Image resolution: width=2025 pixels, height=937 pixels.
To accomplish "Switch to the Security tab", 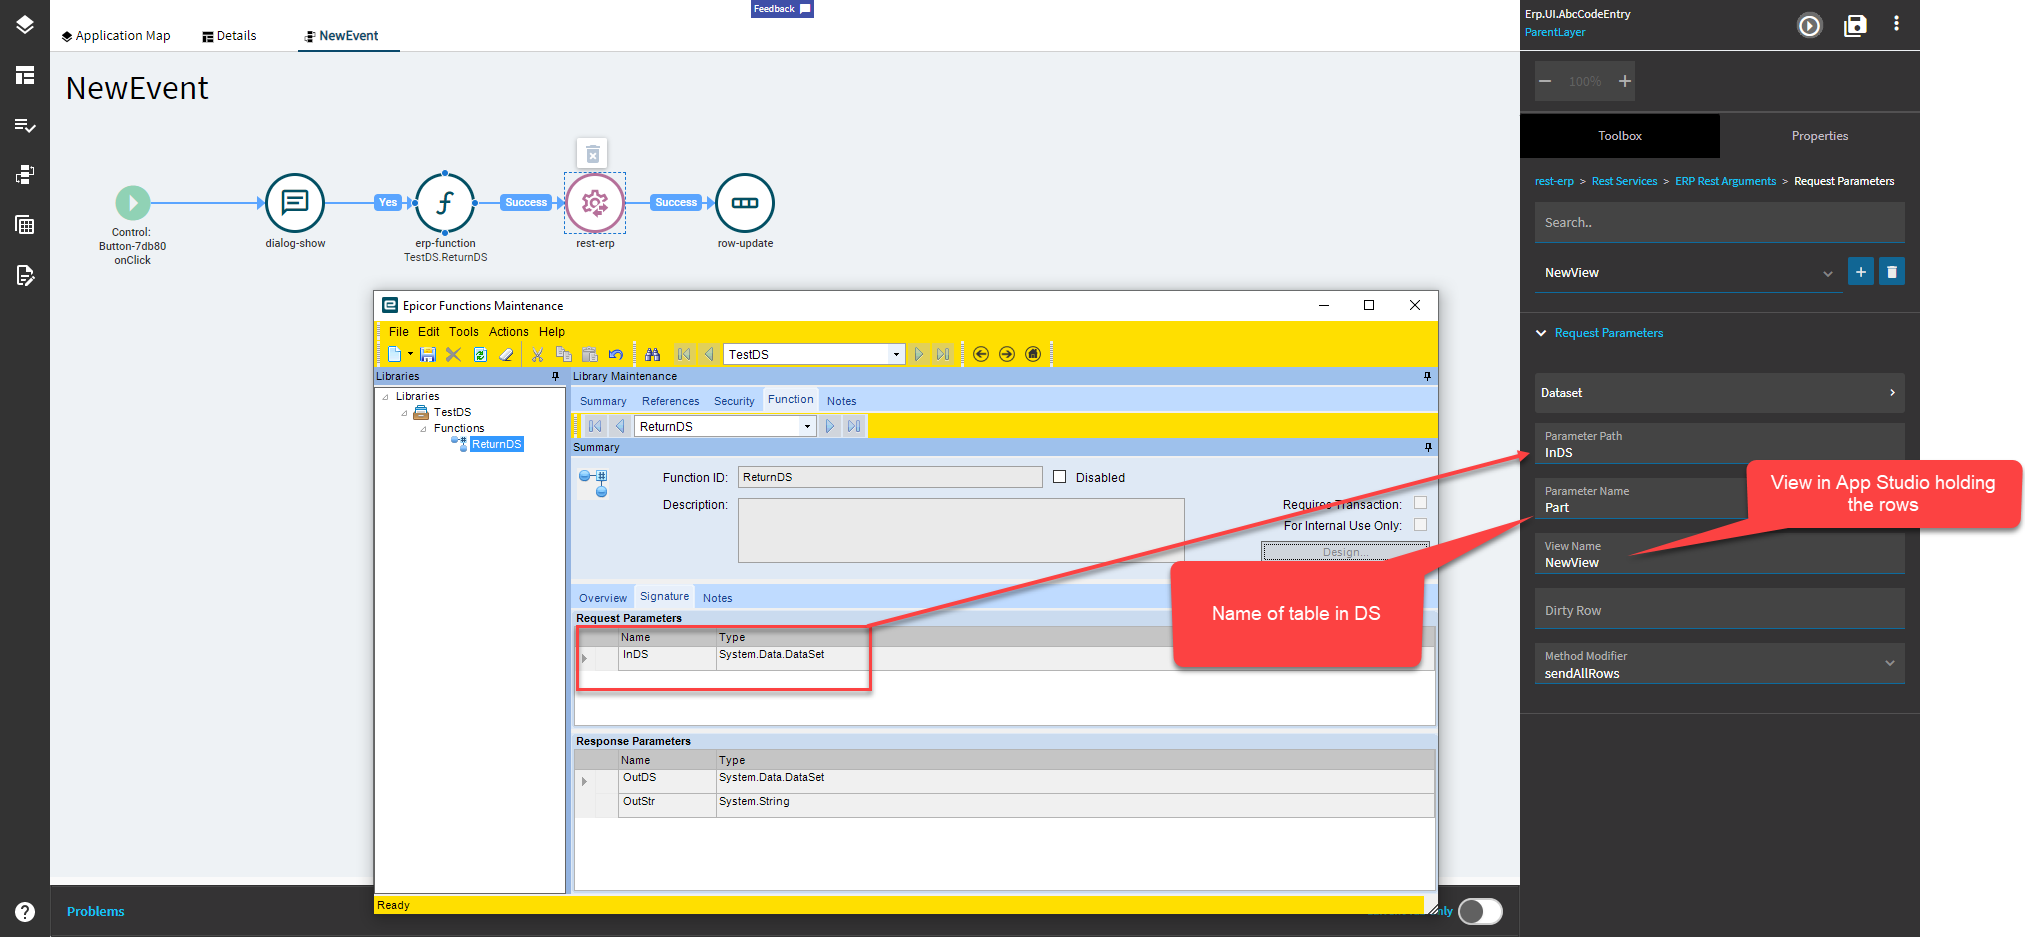I will [734, 401].
